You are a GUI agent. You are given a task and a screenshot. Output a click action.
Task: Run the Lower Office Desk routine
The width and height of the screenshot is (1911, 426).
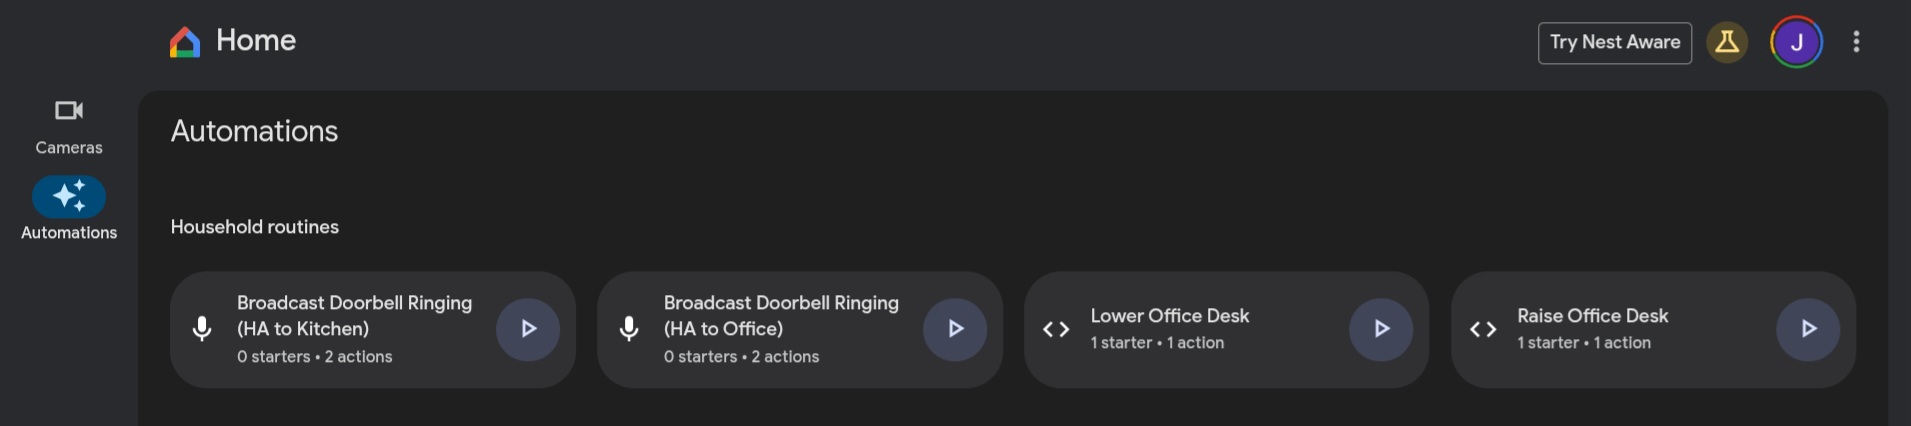point(1381,329)
